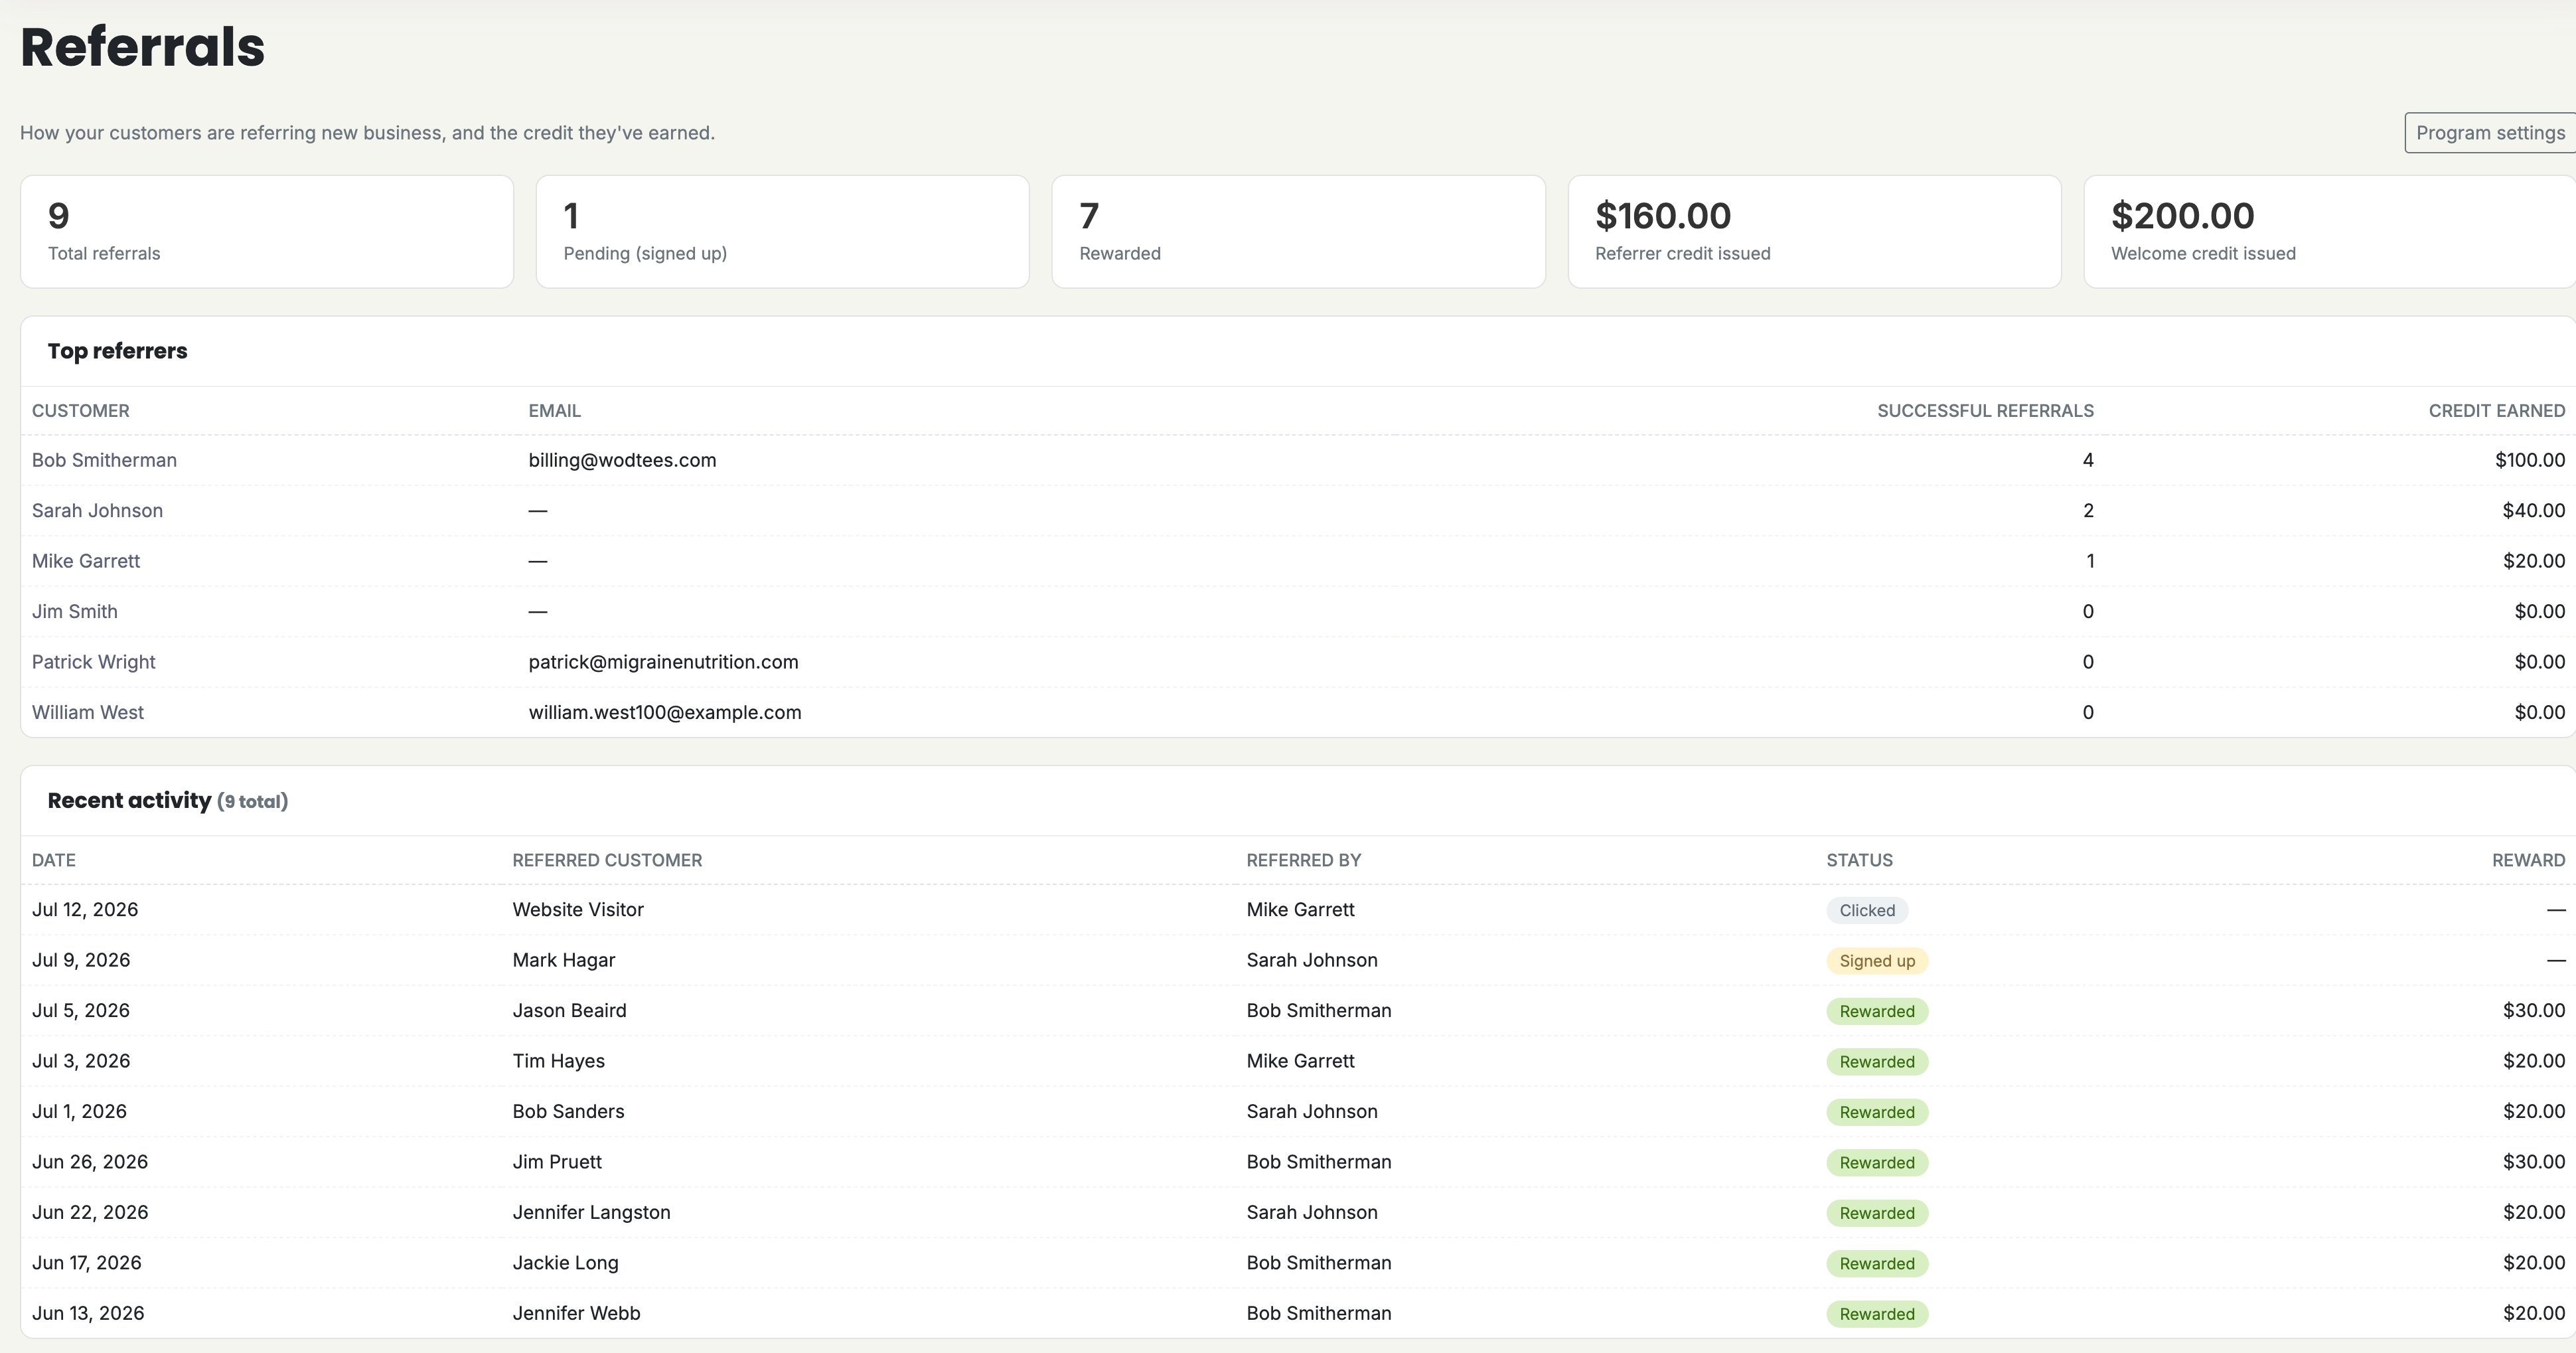Click the Total referrals card showing 9
The image size is (2576, 1353).
267,232
